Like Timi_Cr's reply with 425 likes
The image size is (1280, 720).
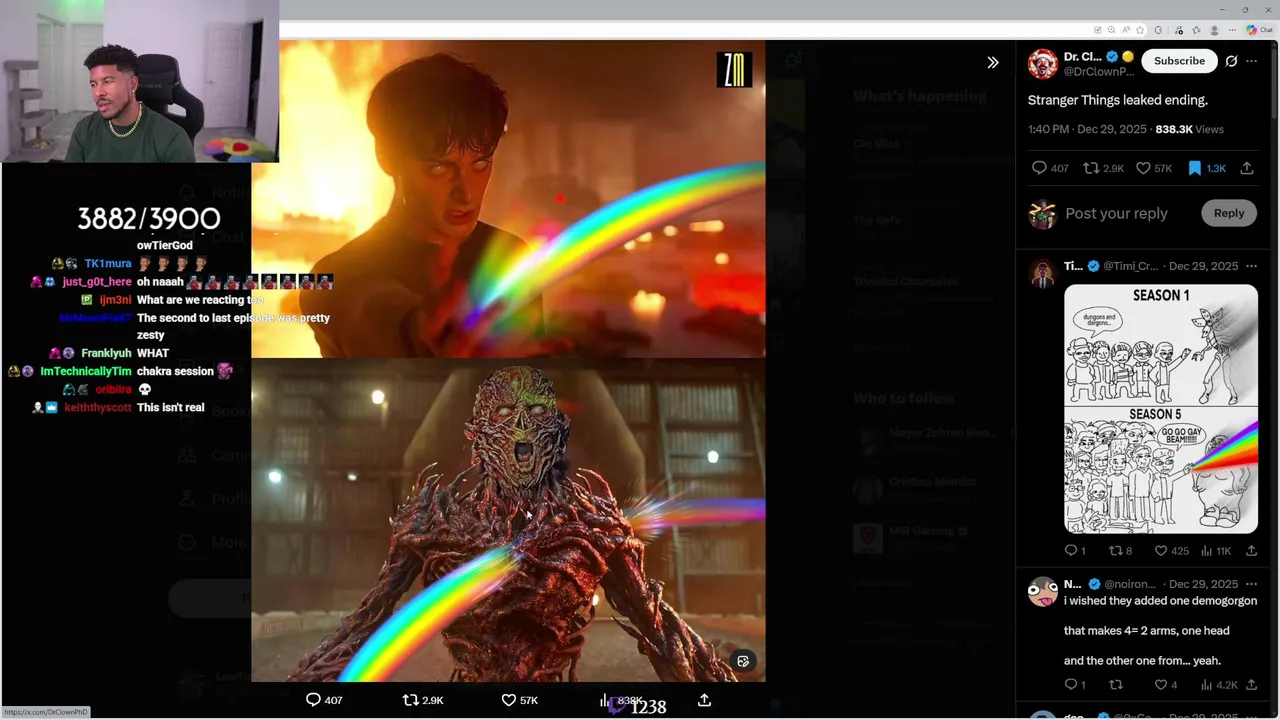[x=1171, y=551]
